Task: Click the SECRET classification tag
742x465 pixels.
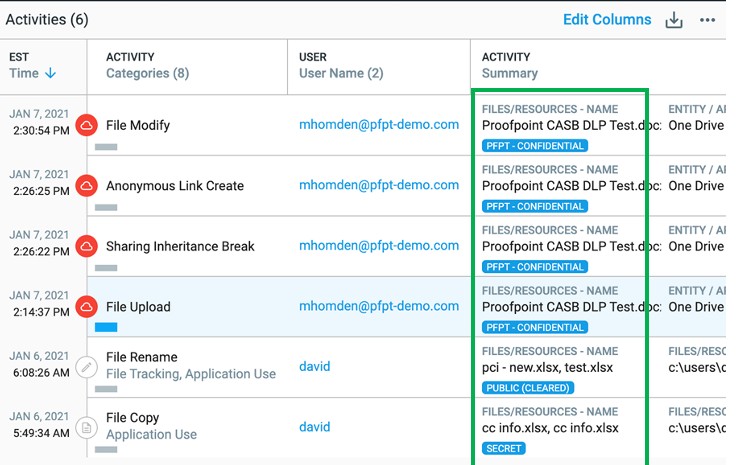Action: point(504,448)
